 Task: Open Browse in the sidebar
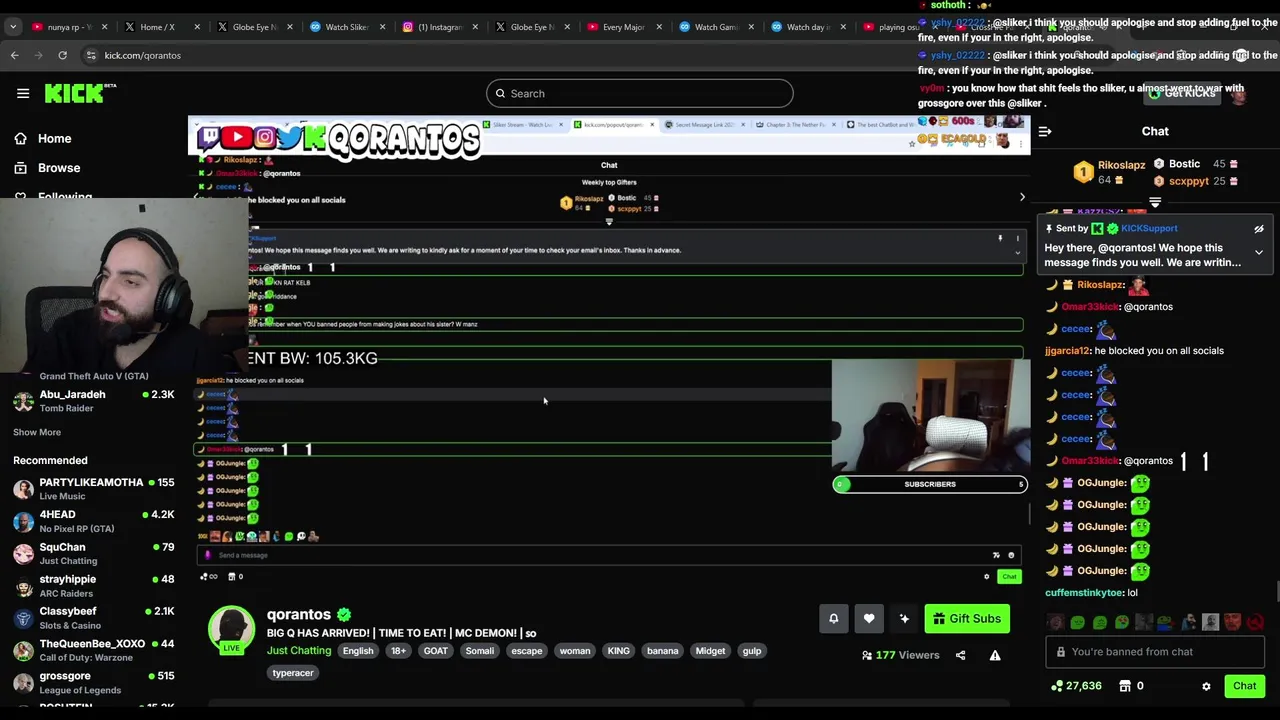(47, 168)
